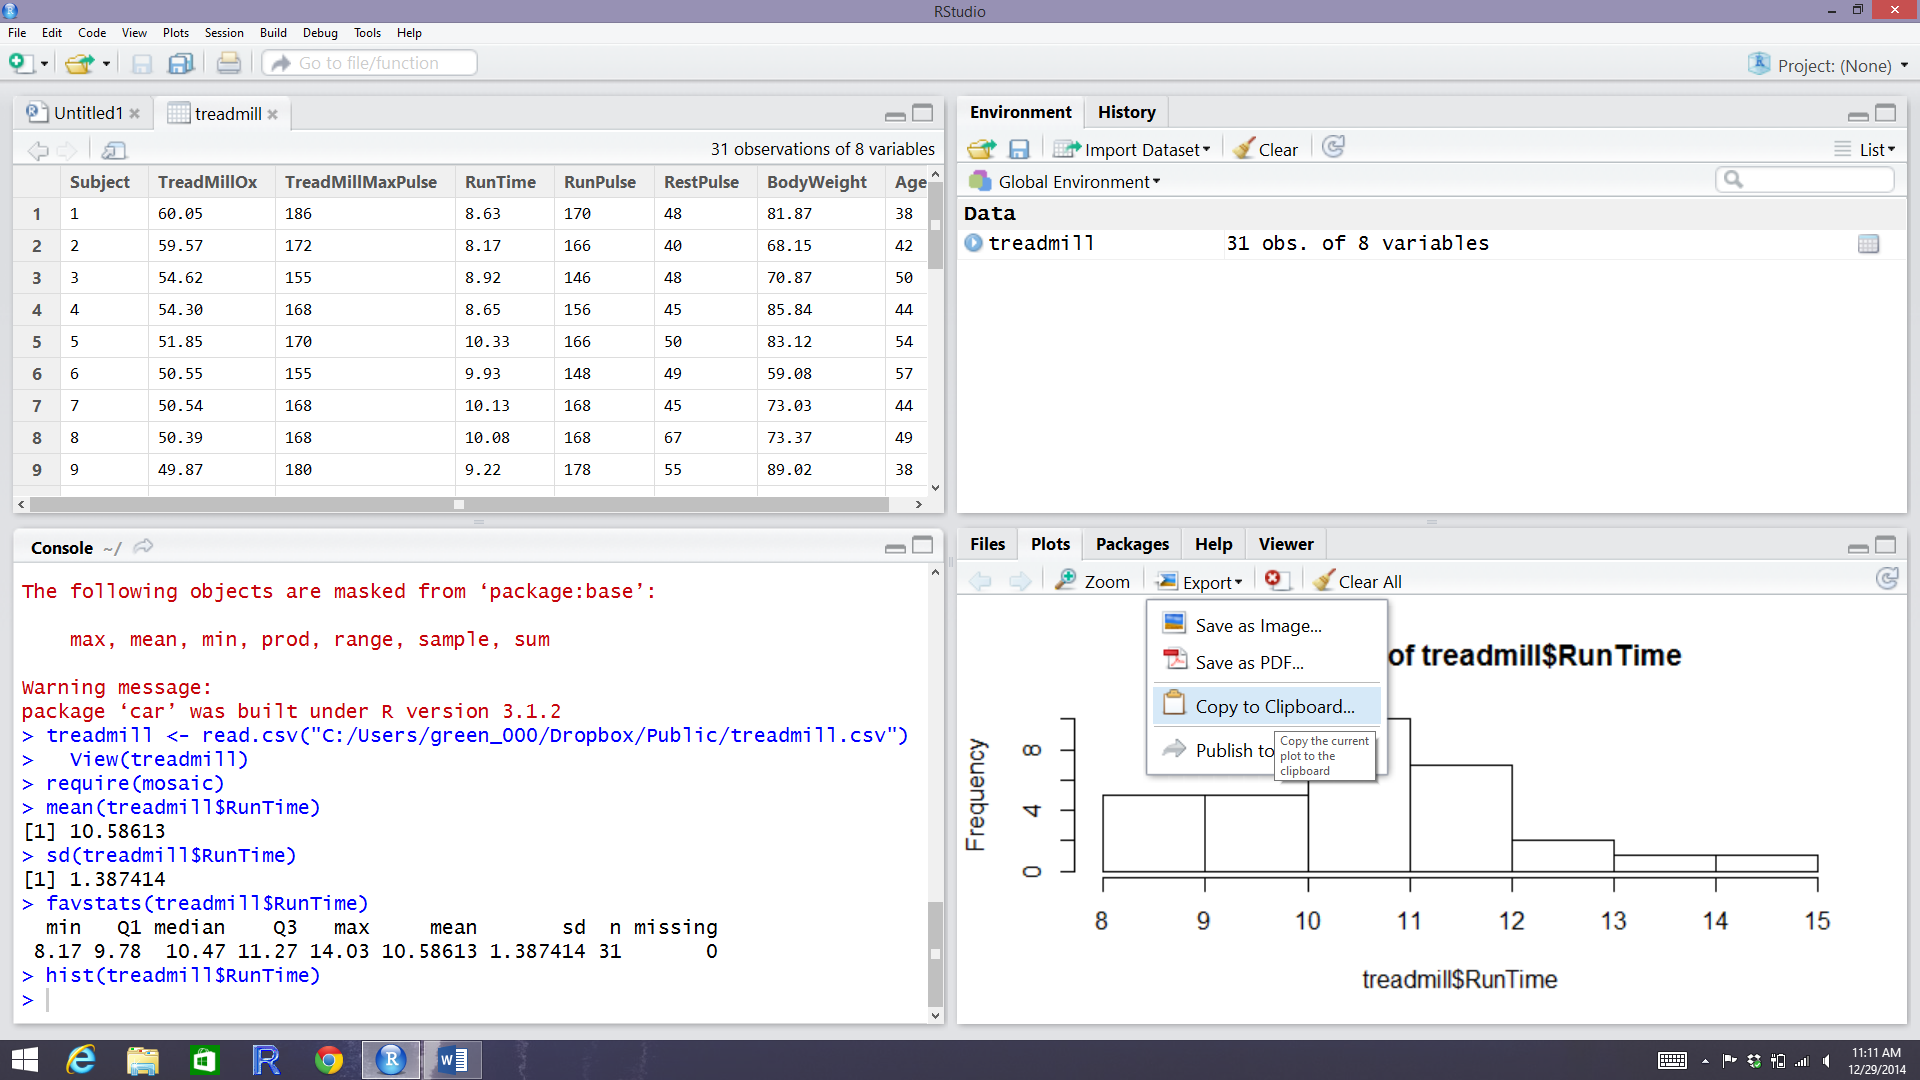Expand the treadmill data object
Screen dimensions: 1920x1080
(973, 243)
